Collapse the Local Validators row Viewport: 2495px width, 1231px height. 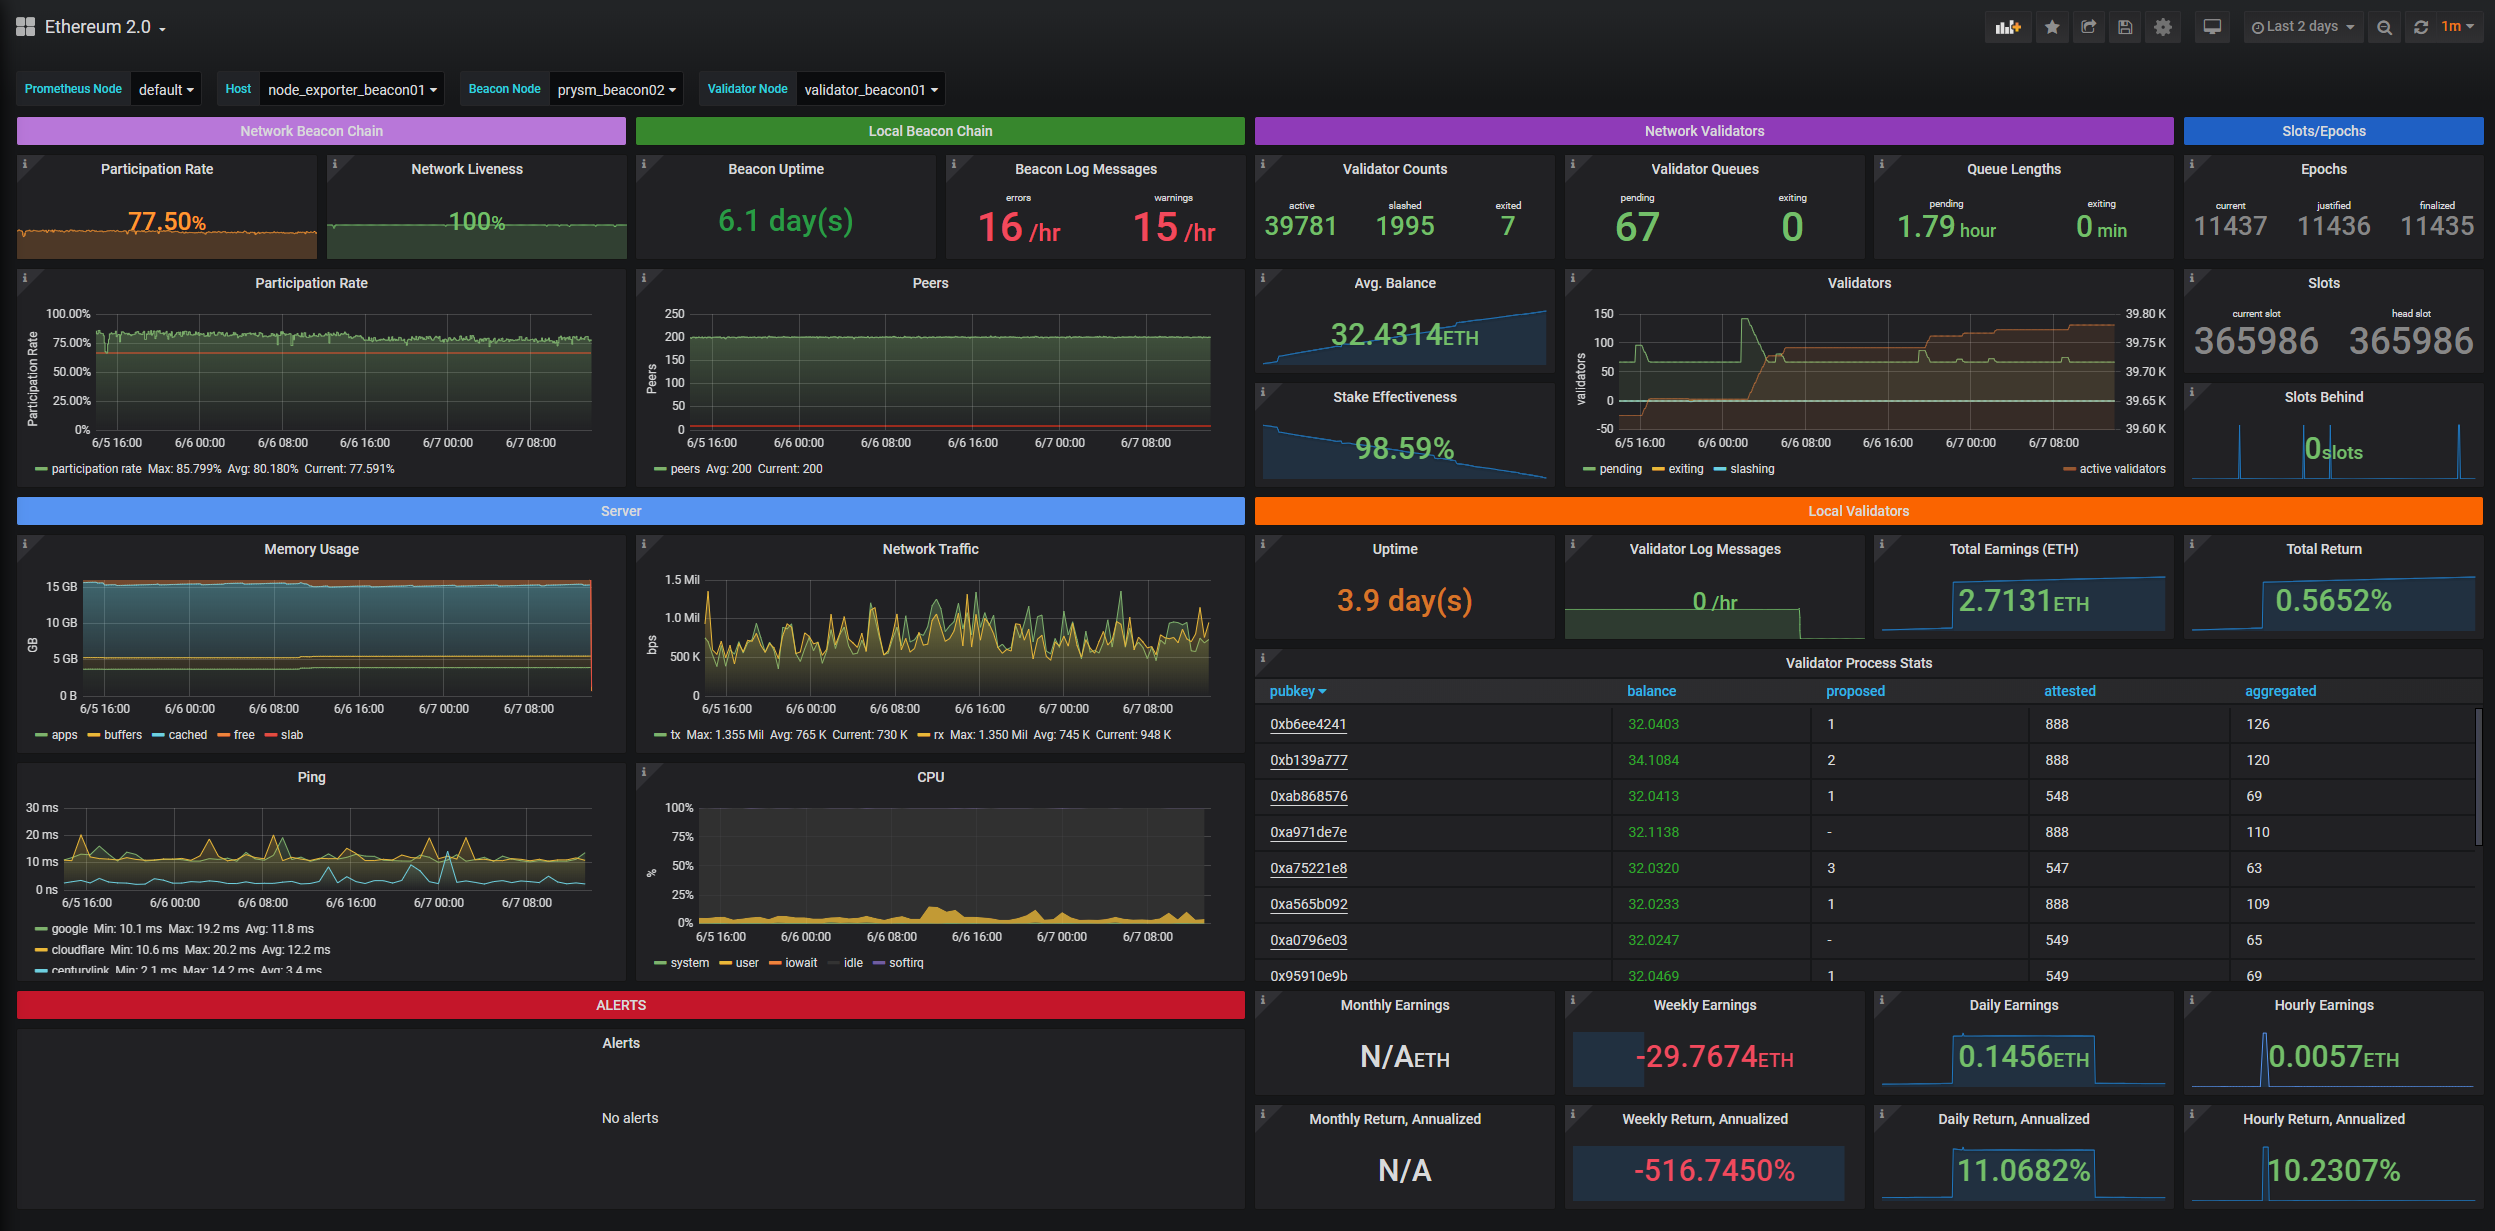point(1858,511)
